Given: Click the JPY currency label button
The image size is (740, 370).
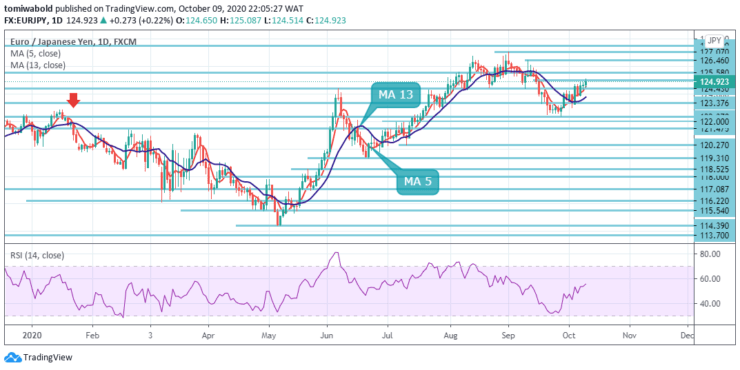Looking at the screenshot, I should 715,41.
